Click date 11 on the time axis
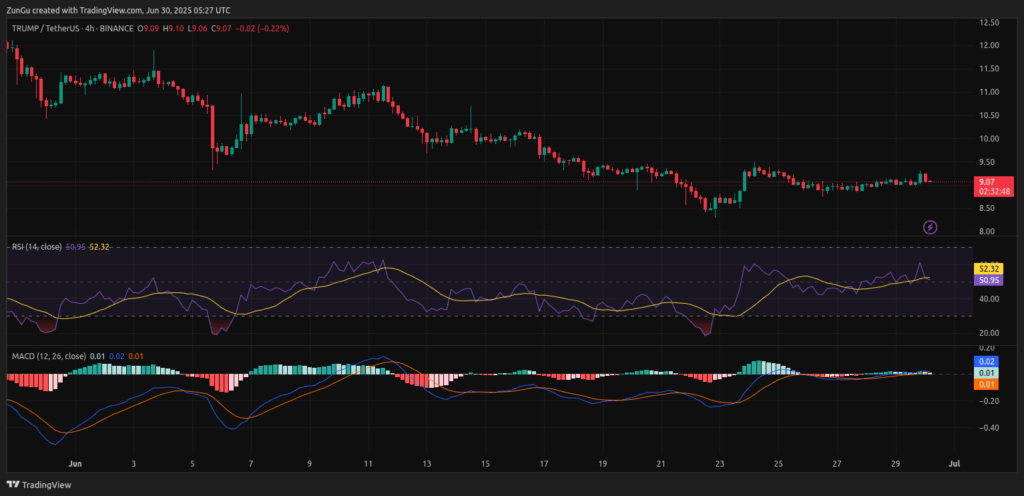1024x496 pixels. click(368, 464)
